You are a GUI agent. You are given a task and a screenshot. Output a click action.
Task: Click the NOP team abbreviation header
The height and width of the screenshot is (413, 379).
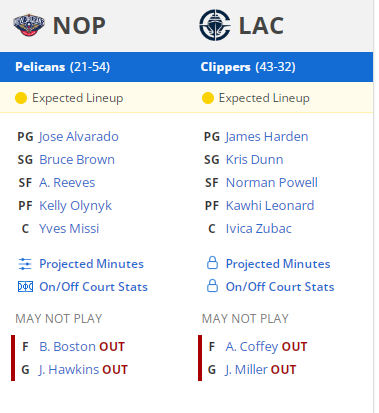[79, 26]
